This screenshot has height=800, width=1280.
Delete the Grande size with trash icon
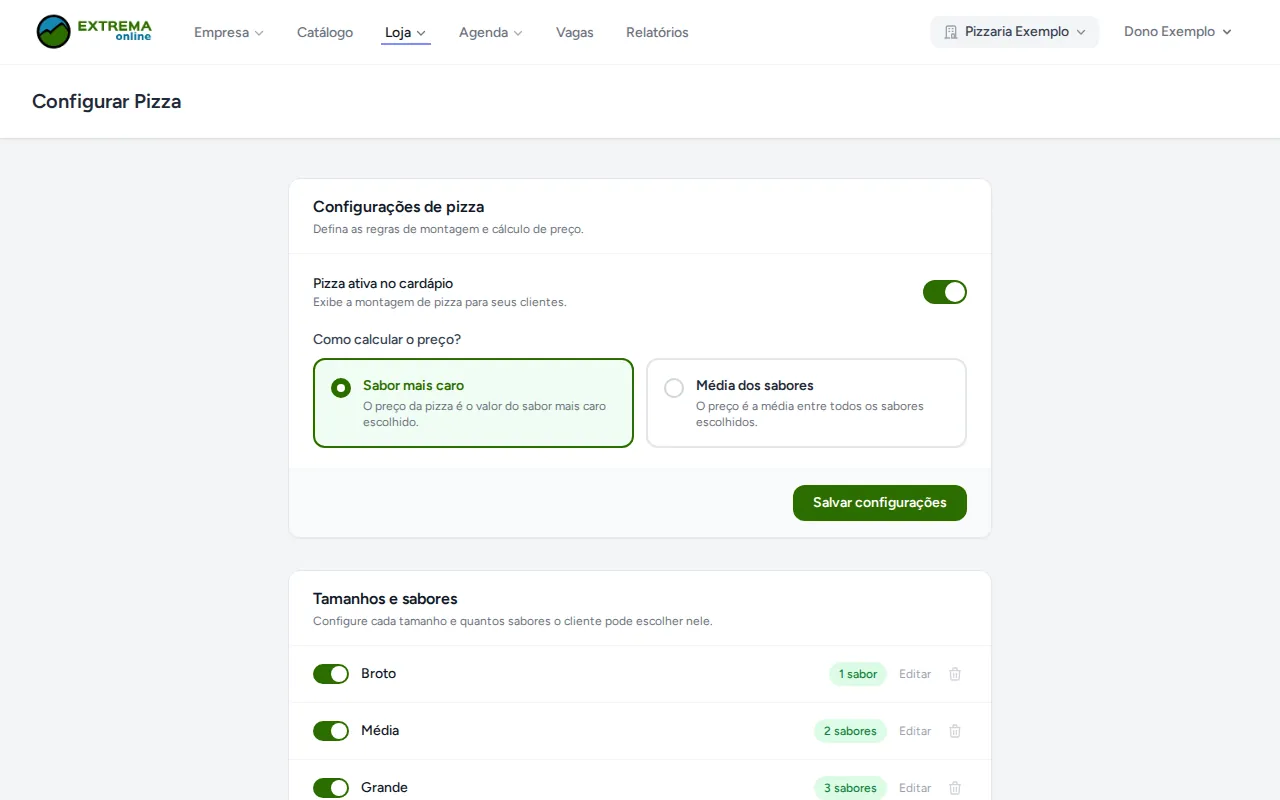pos(955,788)
